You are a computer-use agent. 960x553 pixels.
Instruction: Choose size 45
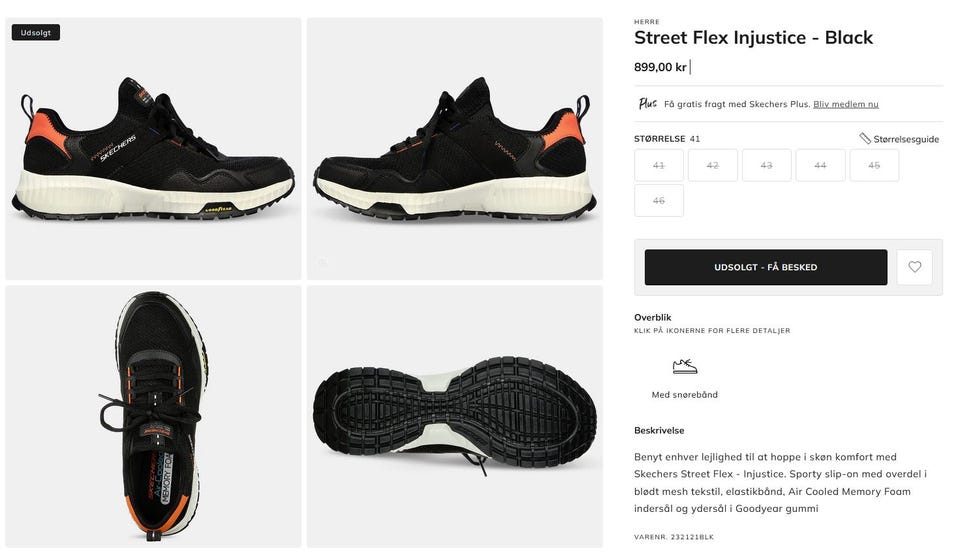(874, 165)
